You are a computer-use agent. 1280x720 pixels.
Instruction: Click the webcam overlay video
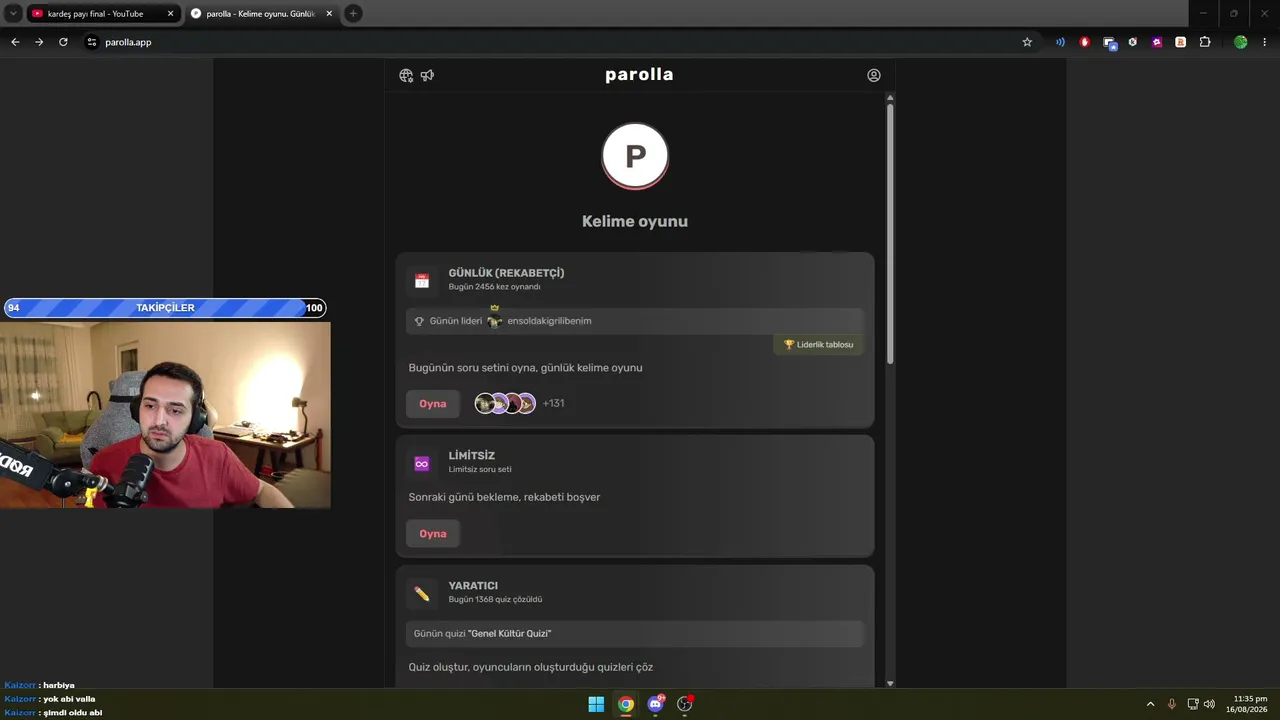click(x=165, y=415)
